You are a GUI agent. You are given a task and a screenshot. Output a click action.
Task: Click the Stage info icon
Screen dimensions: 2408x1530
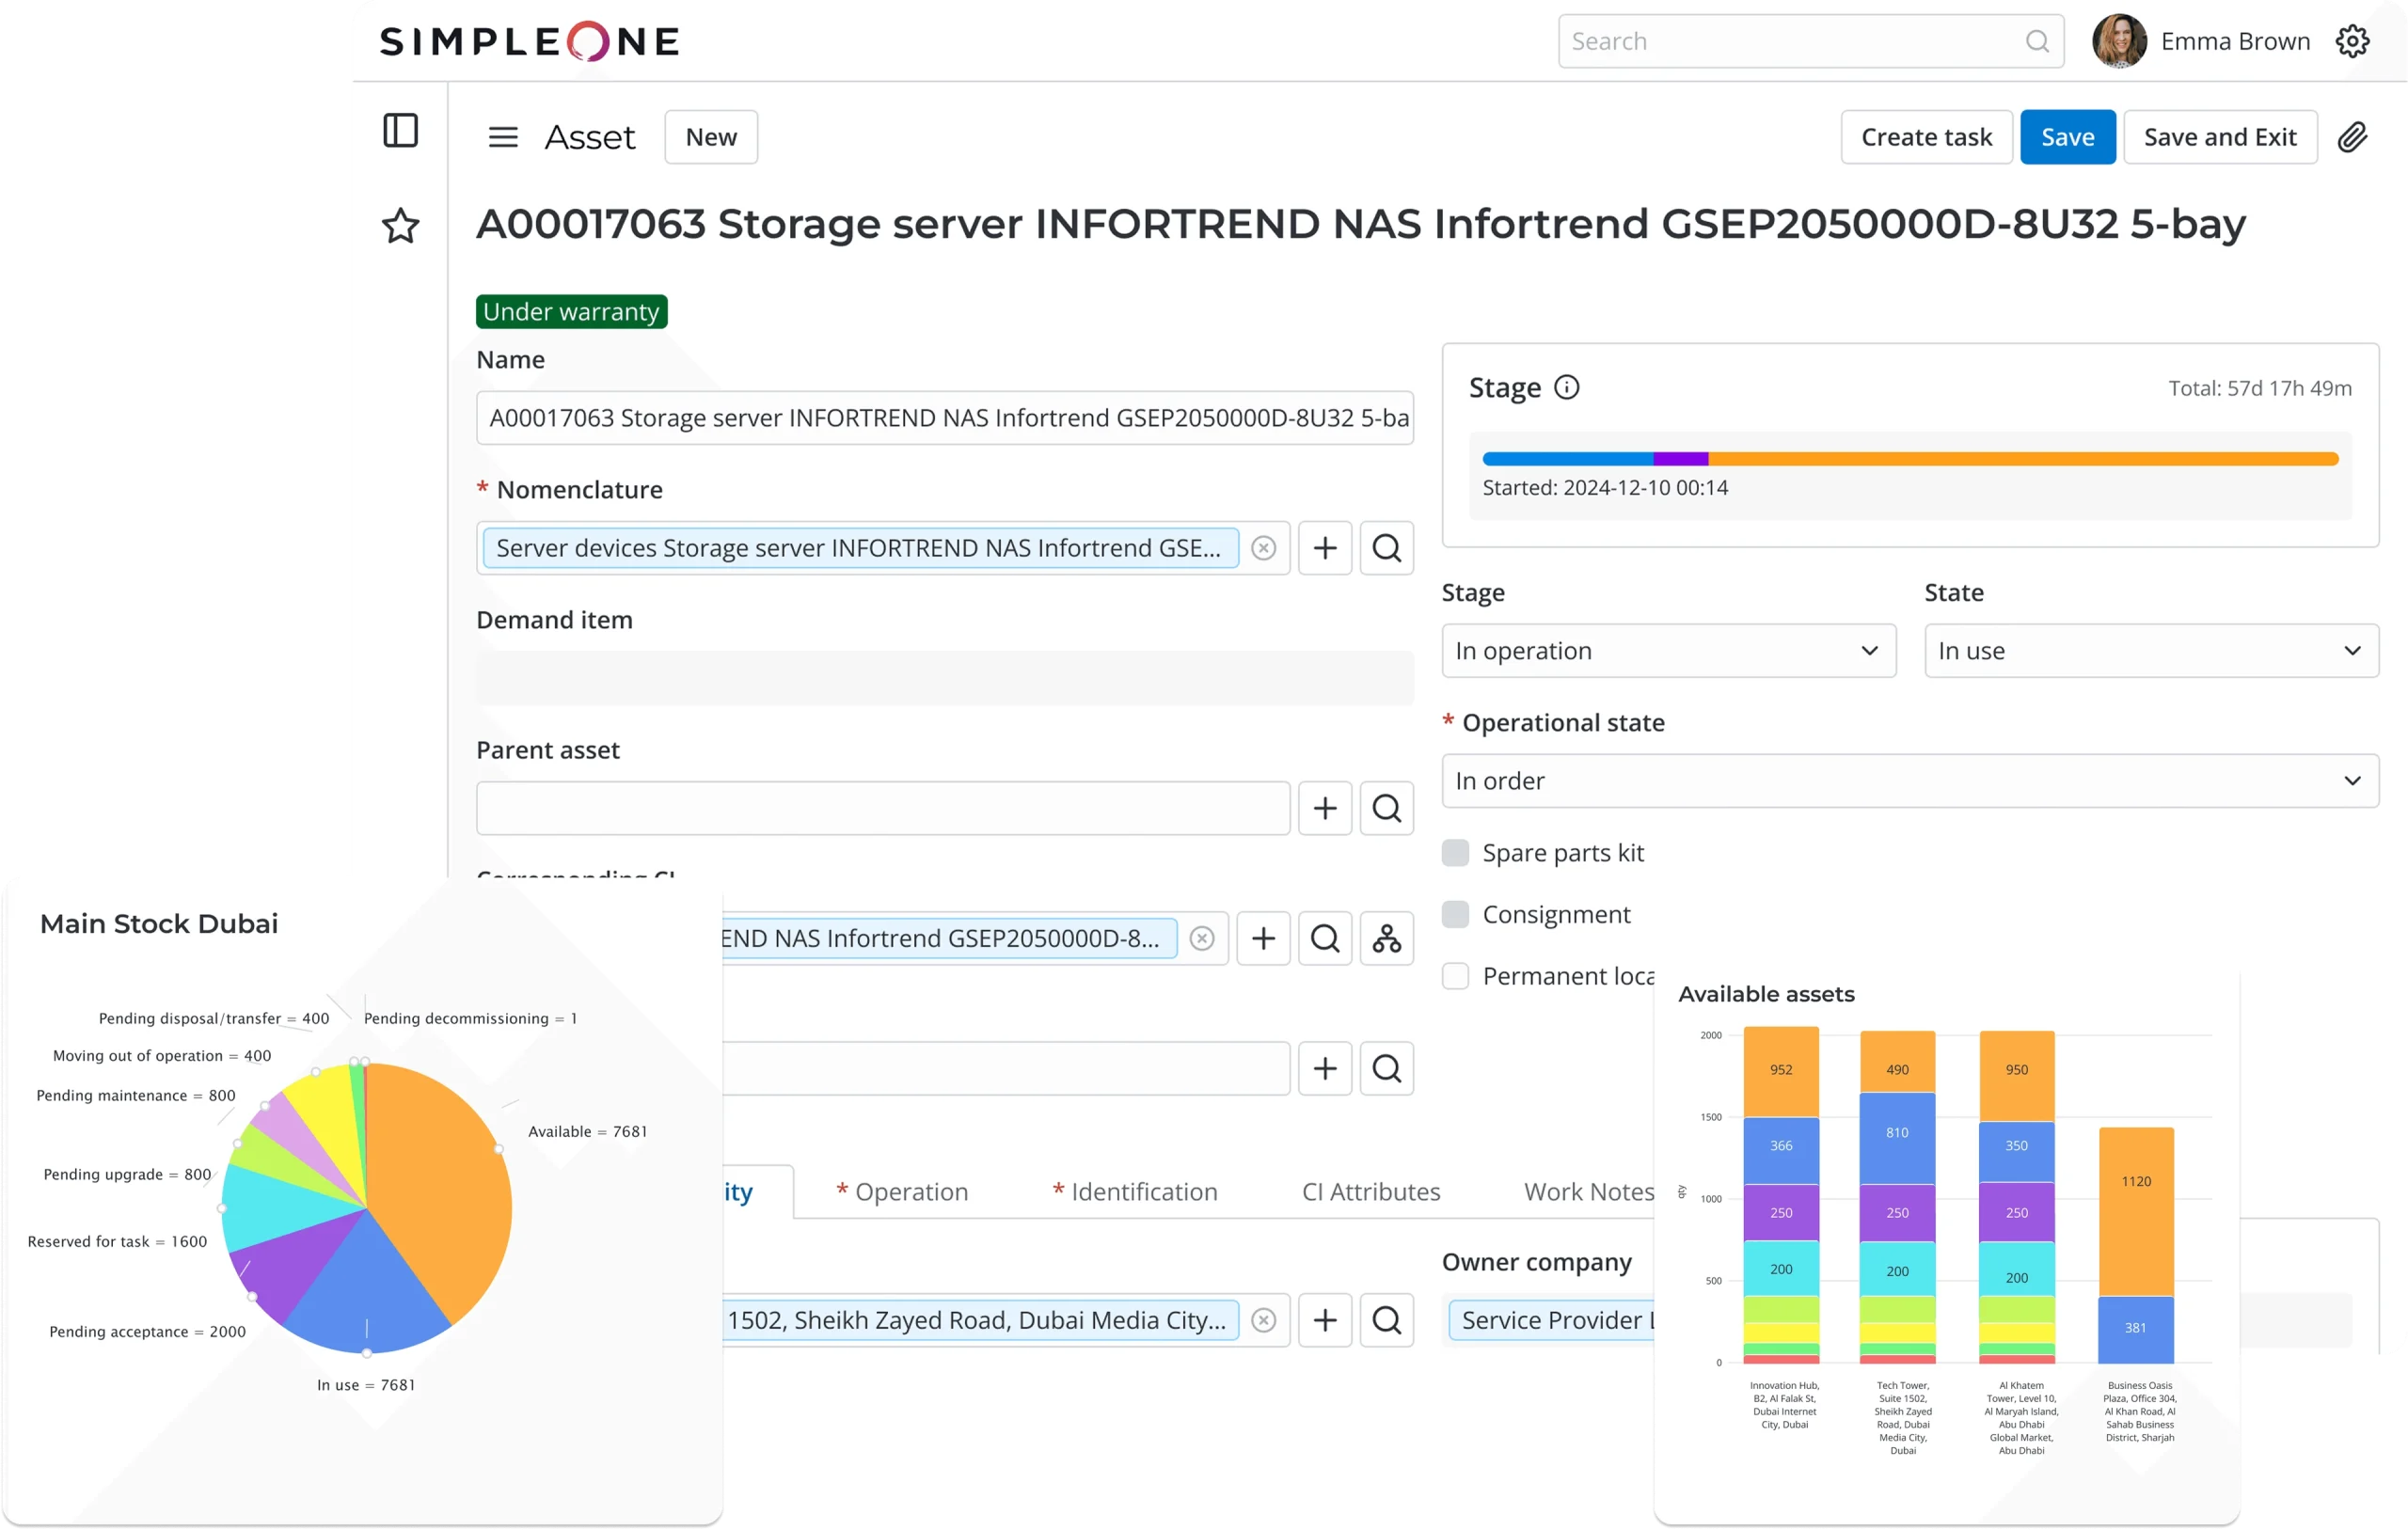(x=1566, y=387)
